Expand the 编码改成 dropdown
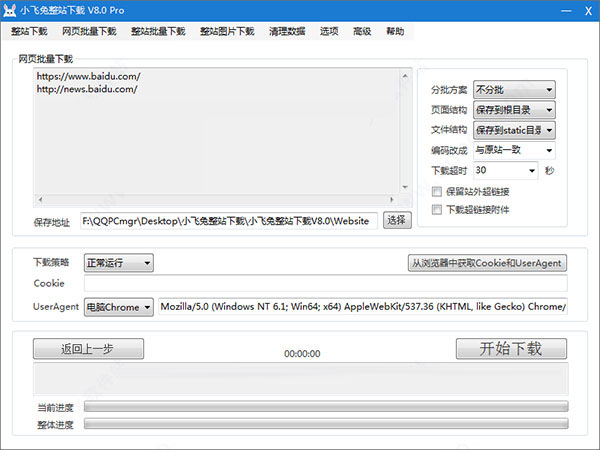600x450 pixels. pyautogui.click(x=514, y=150)
